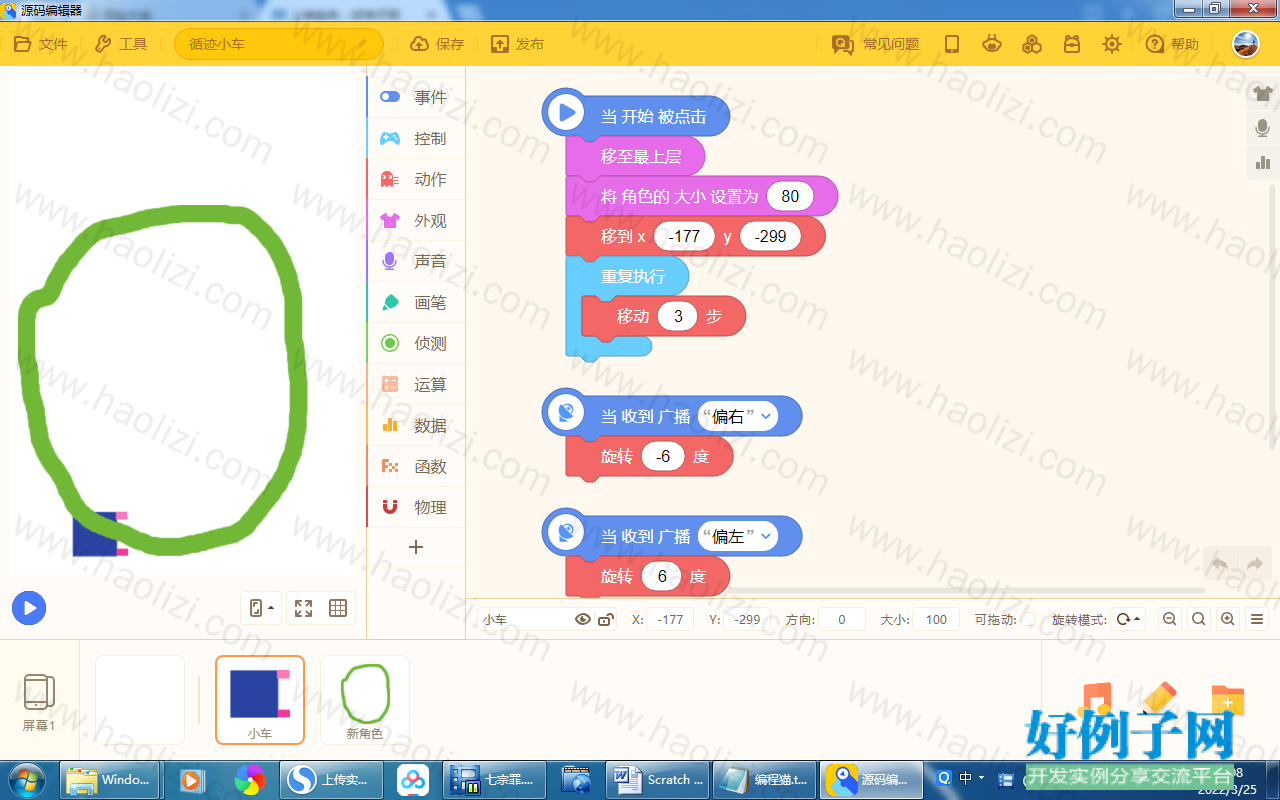Select the 声音 block category
1280x800 pixels.
416,261
